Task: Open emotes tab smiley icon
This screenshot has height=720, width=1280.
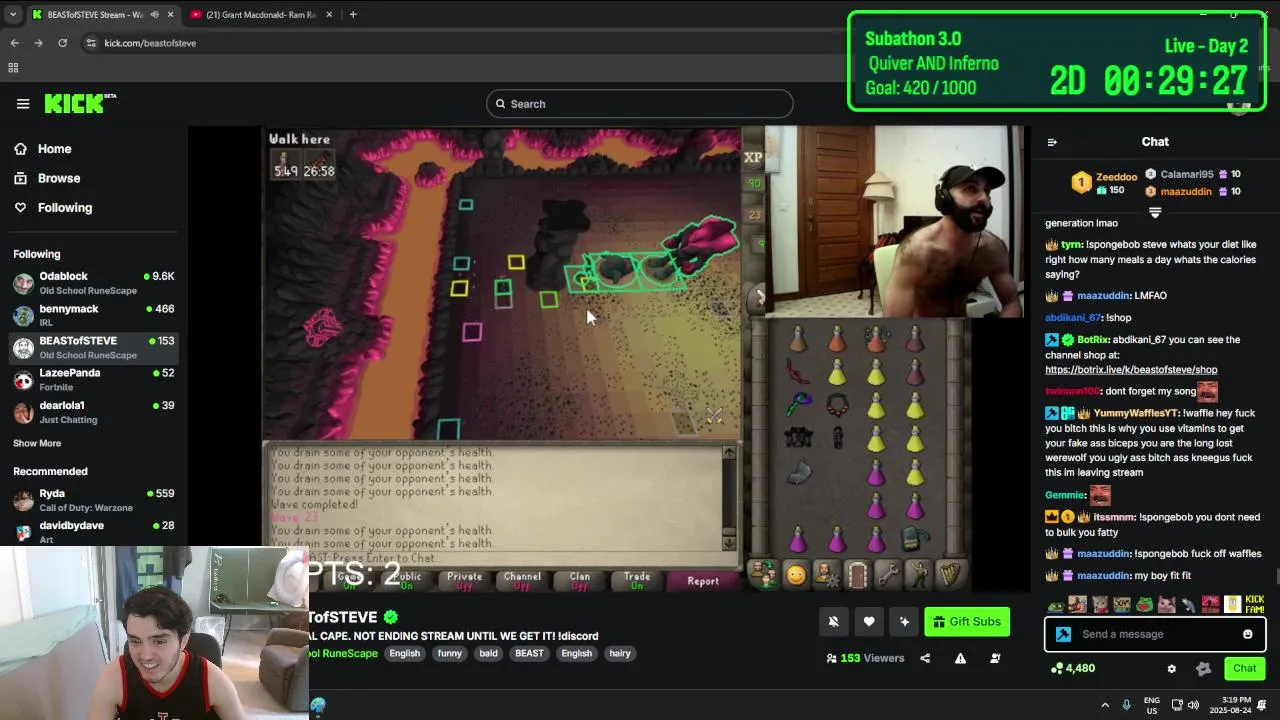Action: 796,574
